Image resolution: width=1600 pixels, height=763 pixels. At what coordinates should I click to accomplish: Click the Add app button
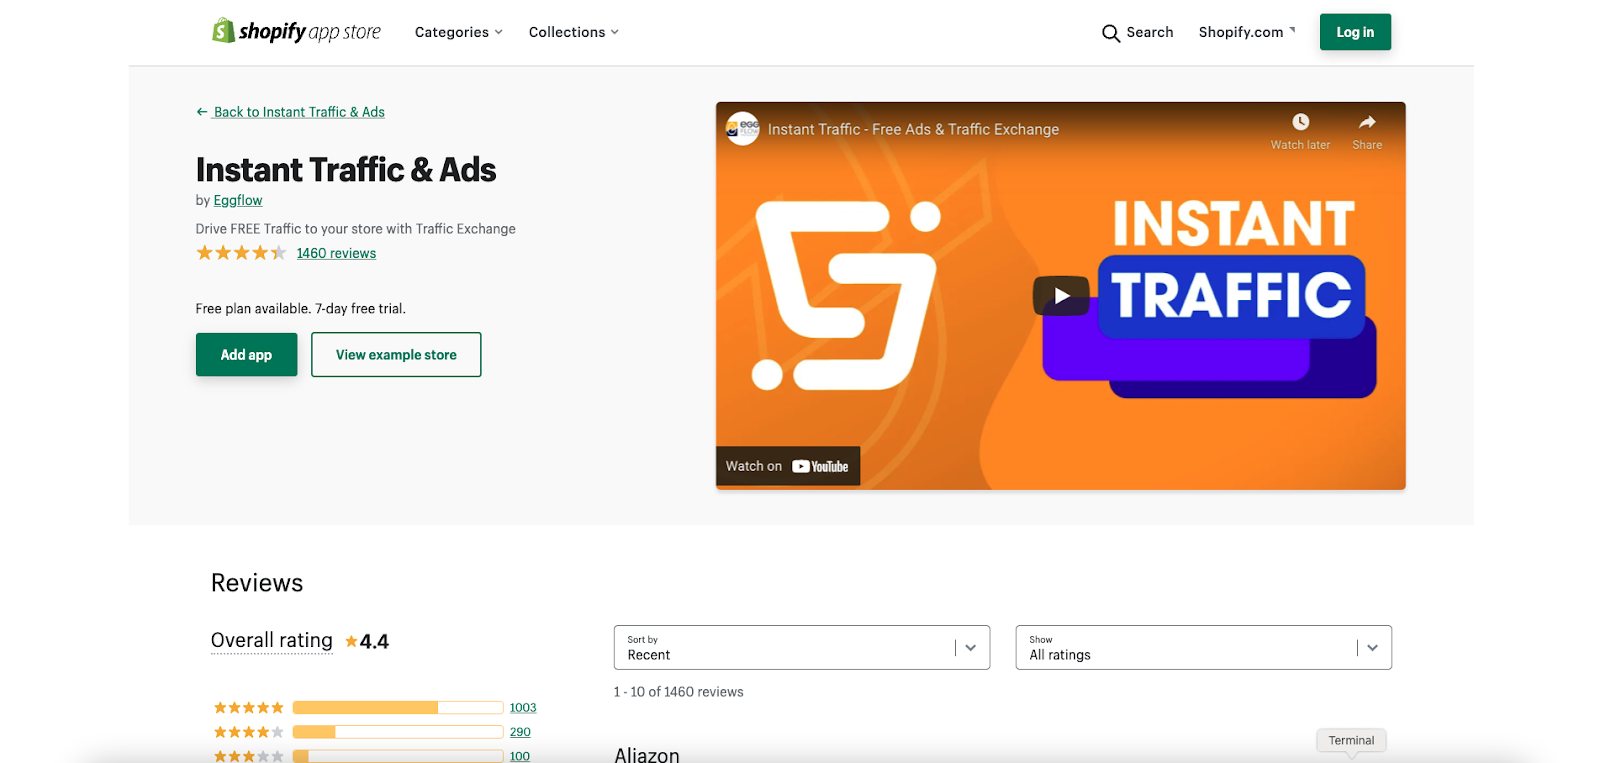(246, 355)
